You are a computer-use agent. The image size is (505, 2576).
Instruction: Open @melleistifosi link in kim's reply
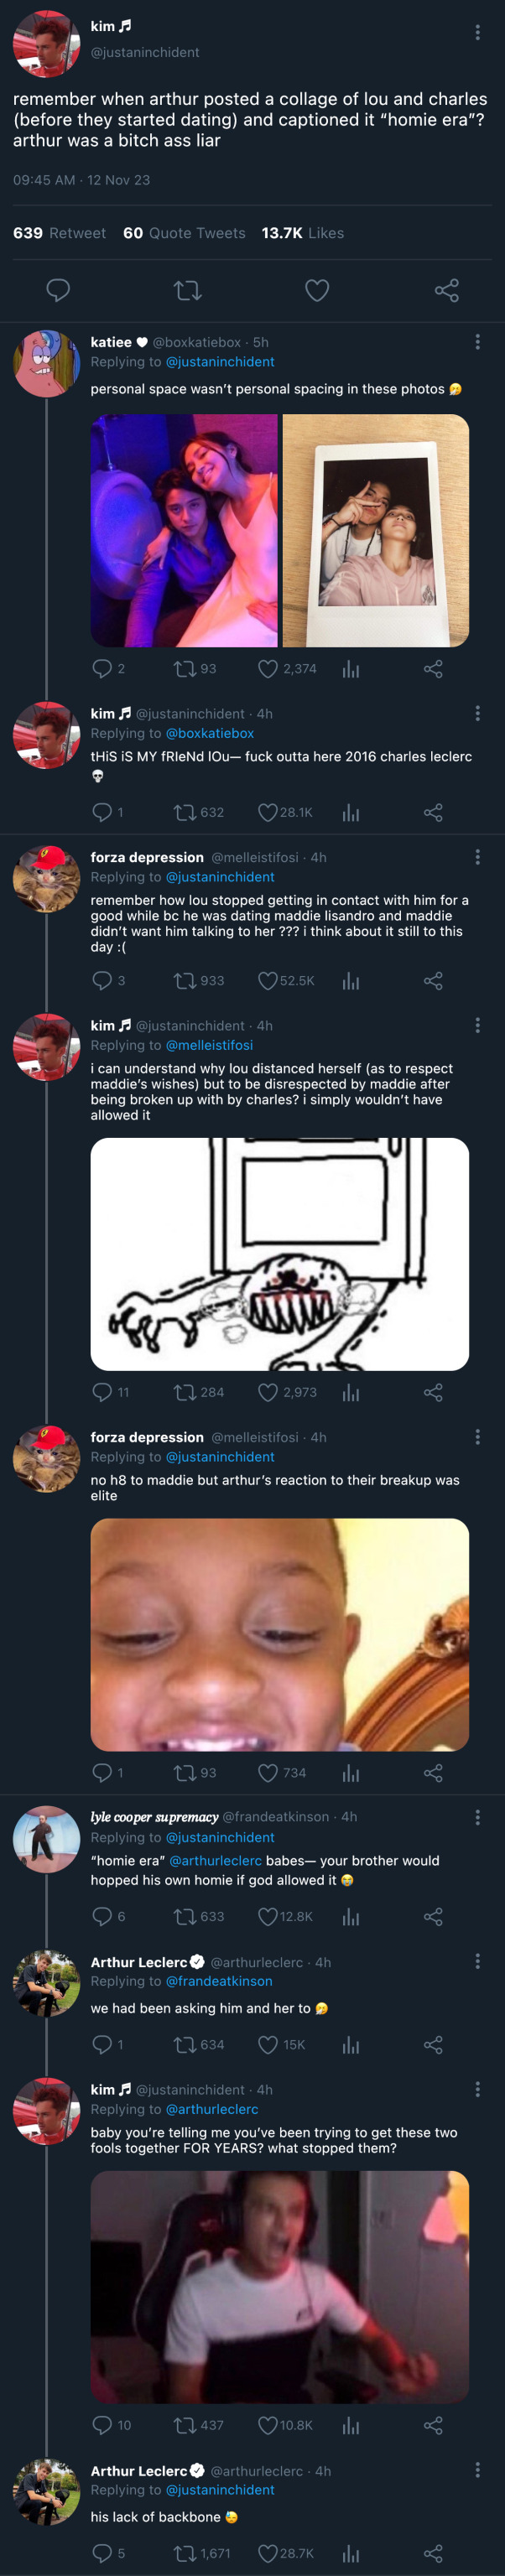[209, 1045]
